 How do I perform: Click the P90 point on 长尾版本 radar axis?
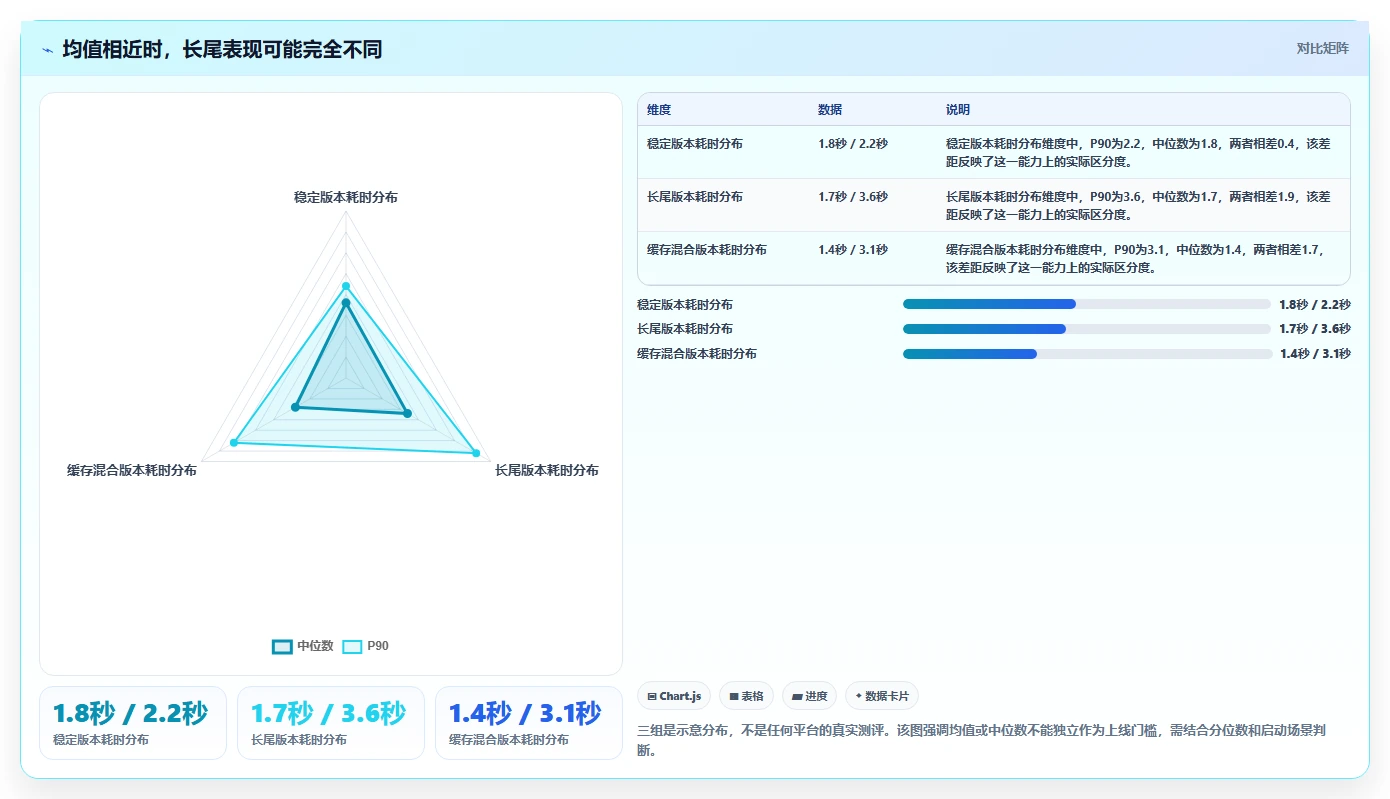476,454
